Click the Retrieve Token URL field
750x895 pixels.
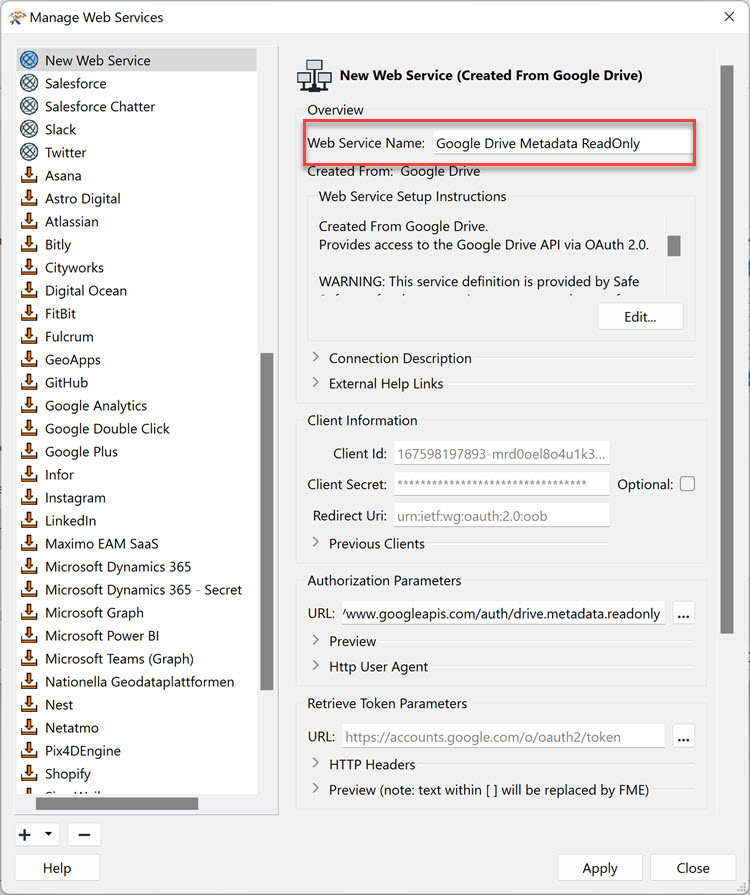click(503, 737)
